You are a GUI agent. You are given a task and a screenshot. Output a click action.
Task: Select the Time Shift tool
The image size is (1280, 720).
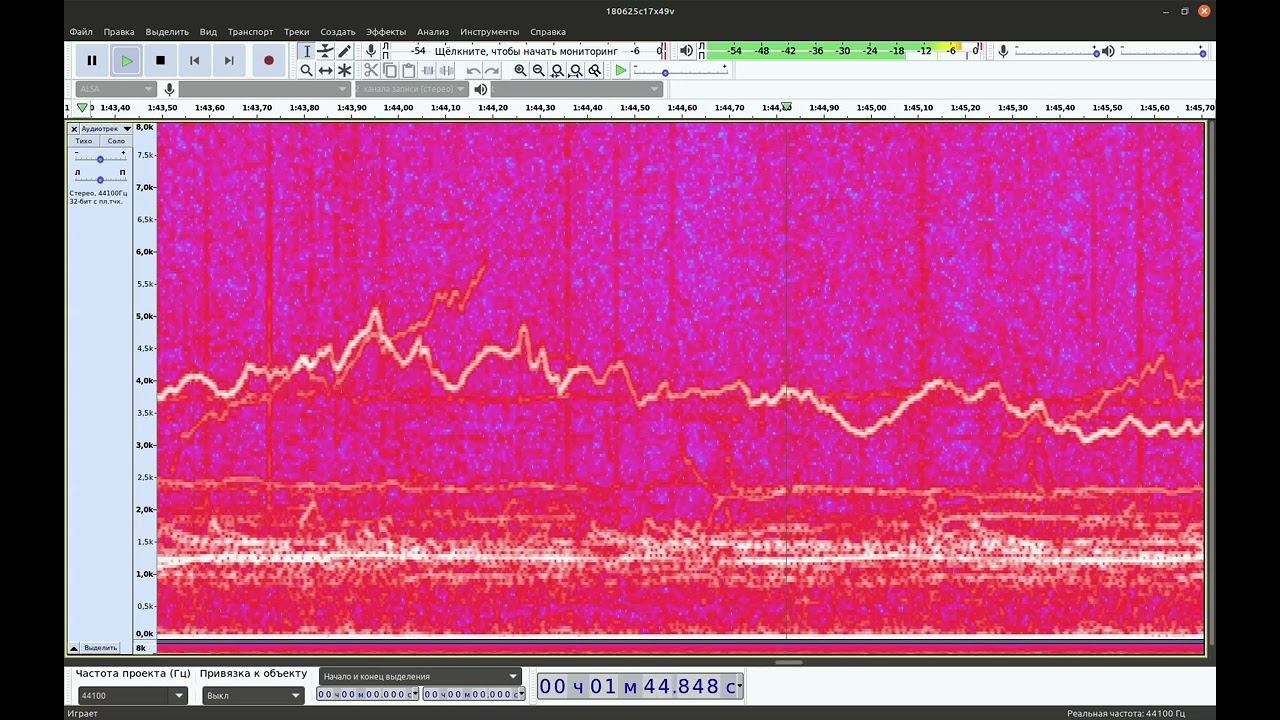tap(326, 70)
